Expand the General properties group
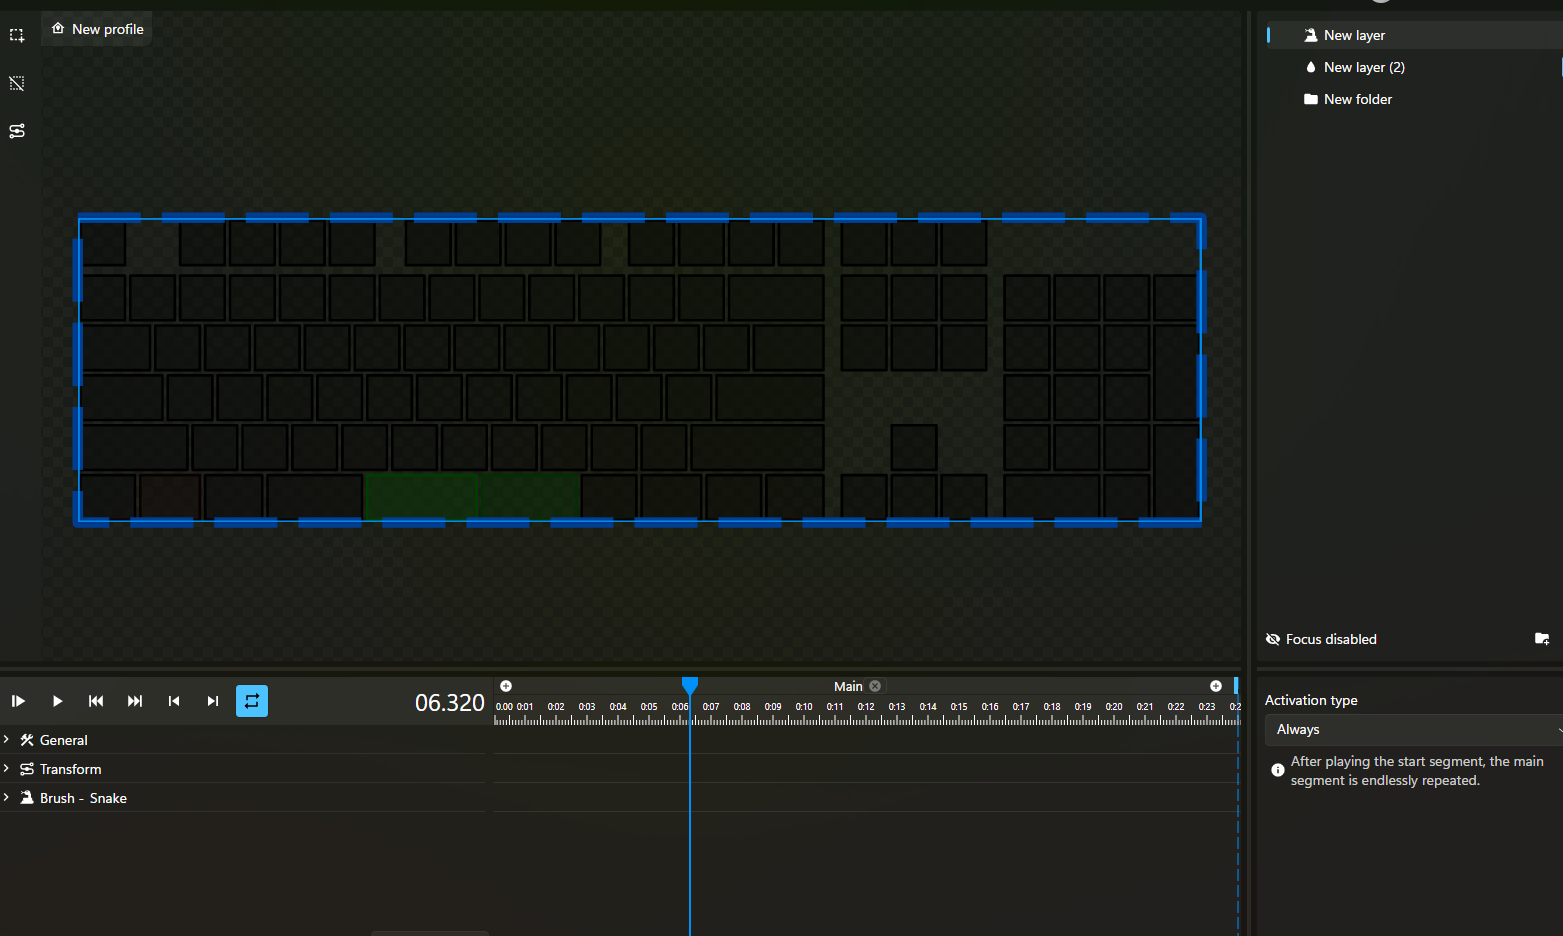The height and width of the screenshot is (936, 1563). (7, 740)
